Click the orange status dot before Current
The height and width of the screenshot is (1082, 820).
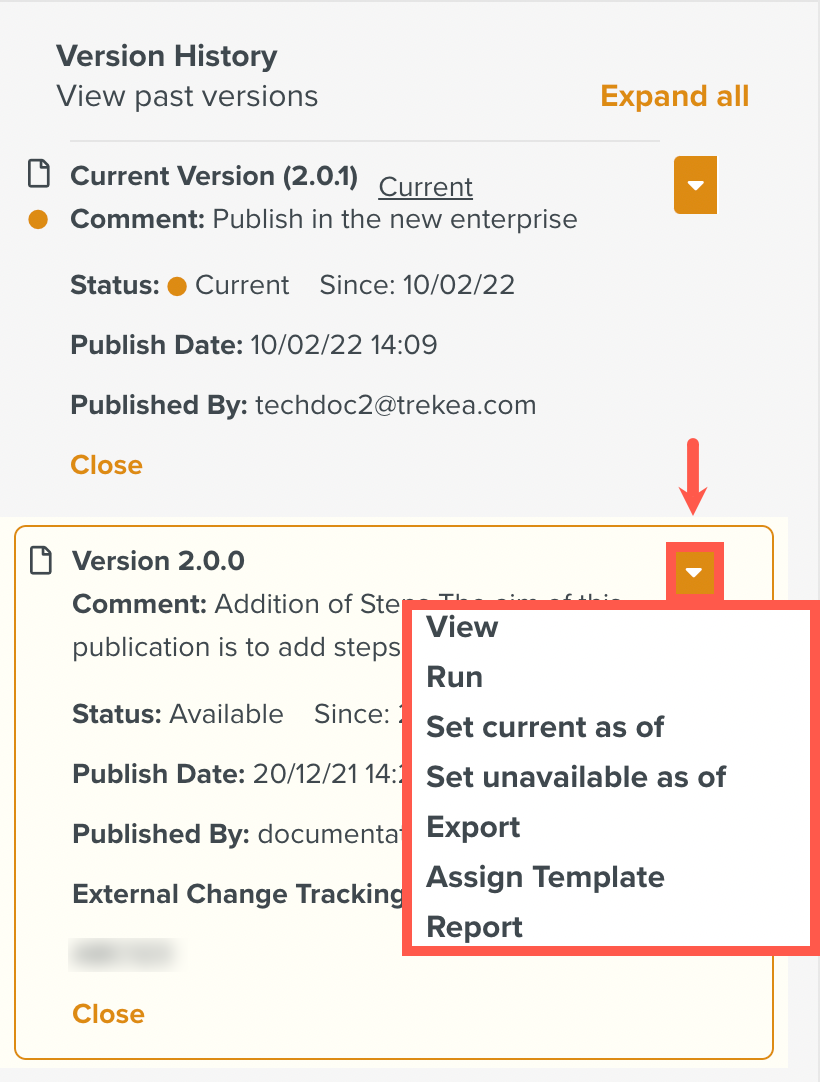pos(177,286)
